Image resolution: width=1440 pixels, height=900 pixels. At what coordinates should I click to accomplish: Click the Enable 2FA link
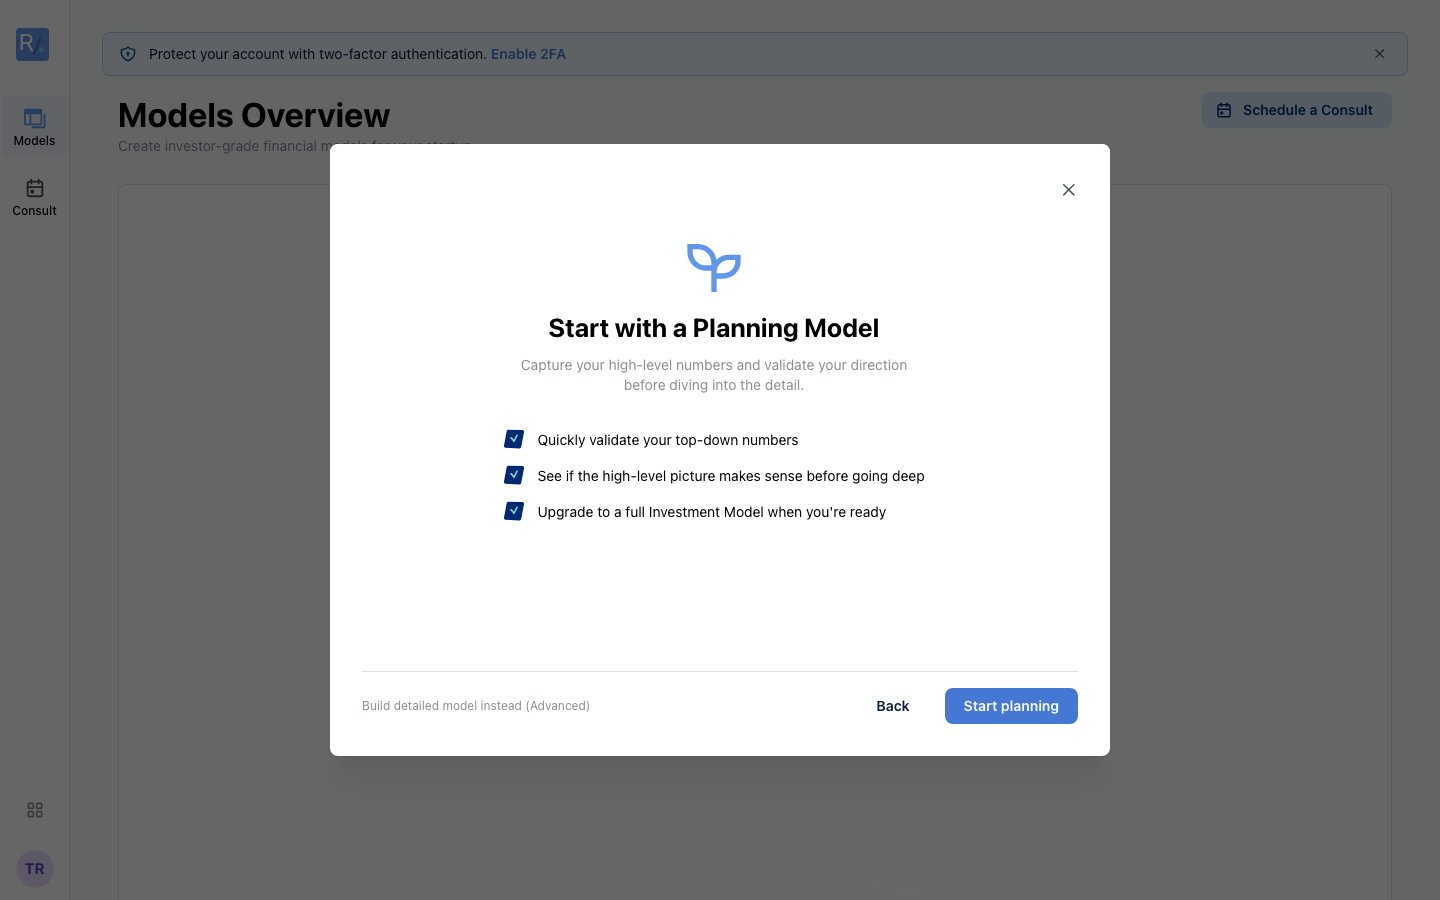(x=528, y=54)
